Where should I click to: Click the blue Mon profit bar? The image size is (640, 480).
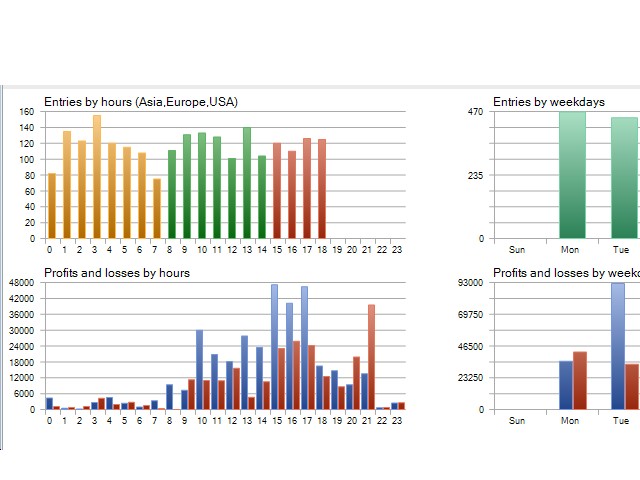[x=566, y=385]
